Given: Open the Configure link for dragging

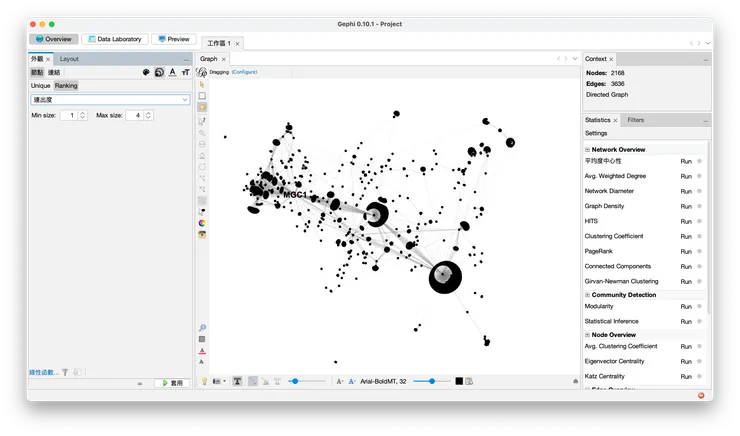Looking at the screenshot, I should coord(244,72).
